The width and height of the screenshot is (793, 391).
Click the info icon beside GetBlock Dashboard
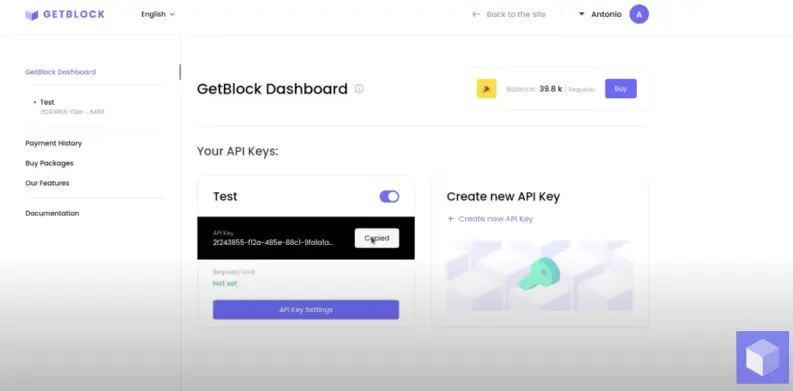click(359, 89)
